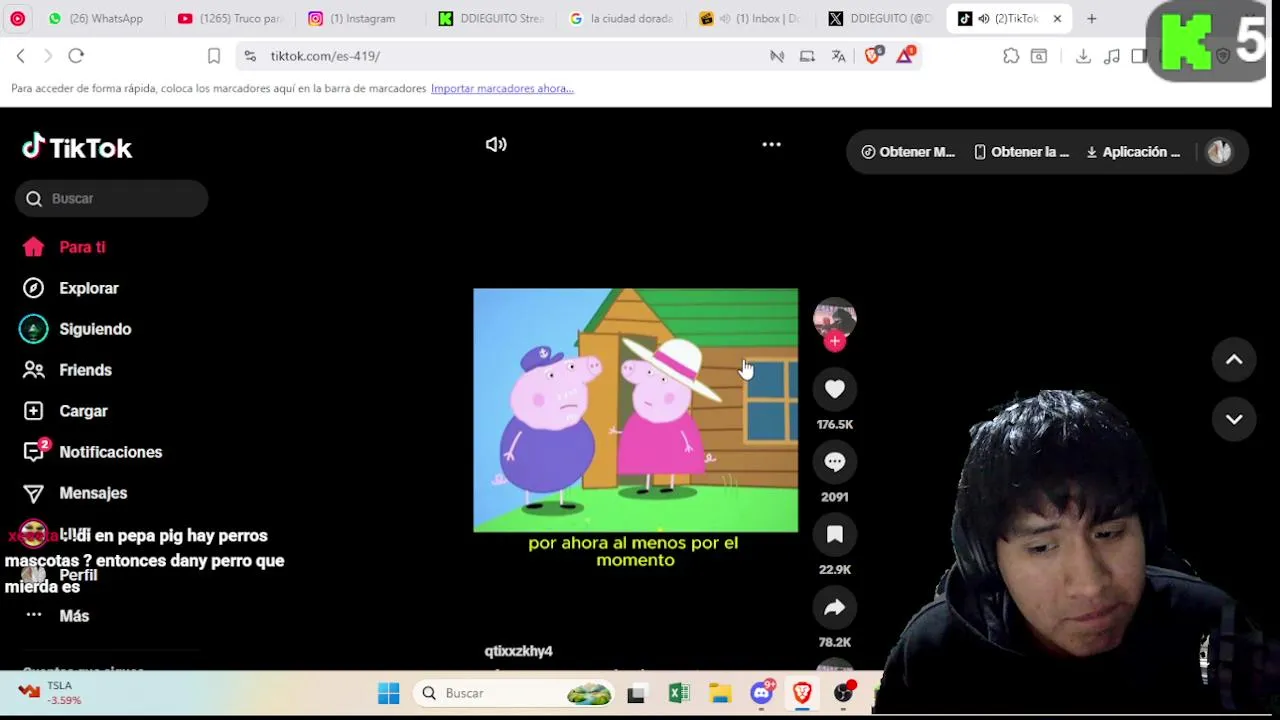Open Task View from the taskbar
1280x720 pixels.
636,693
